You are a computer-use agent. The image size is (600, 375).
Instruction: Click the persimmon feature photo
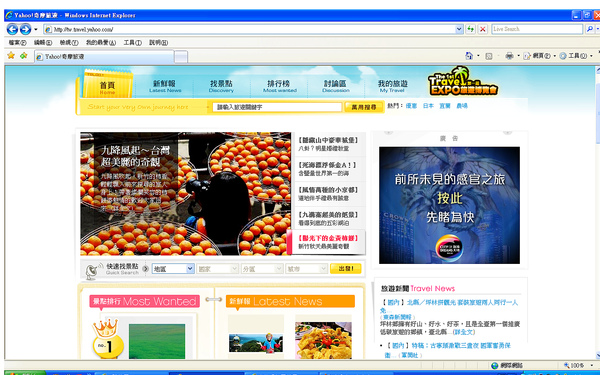coord(186,194)
